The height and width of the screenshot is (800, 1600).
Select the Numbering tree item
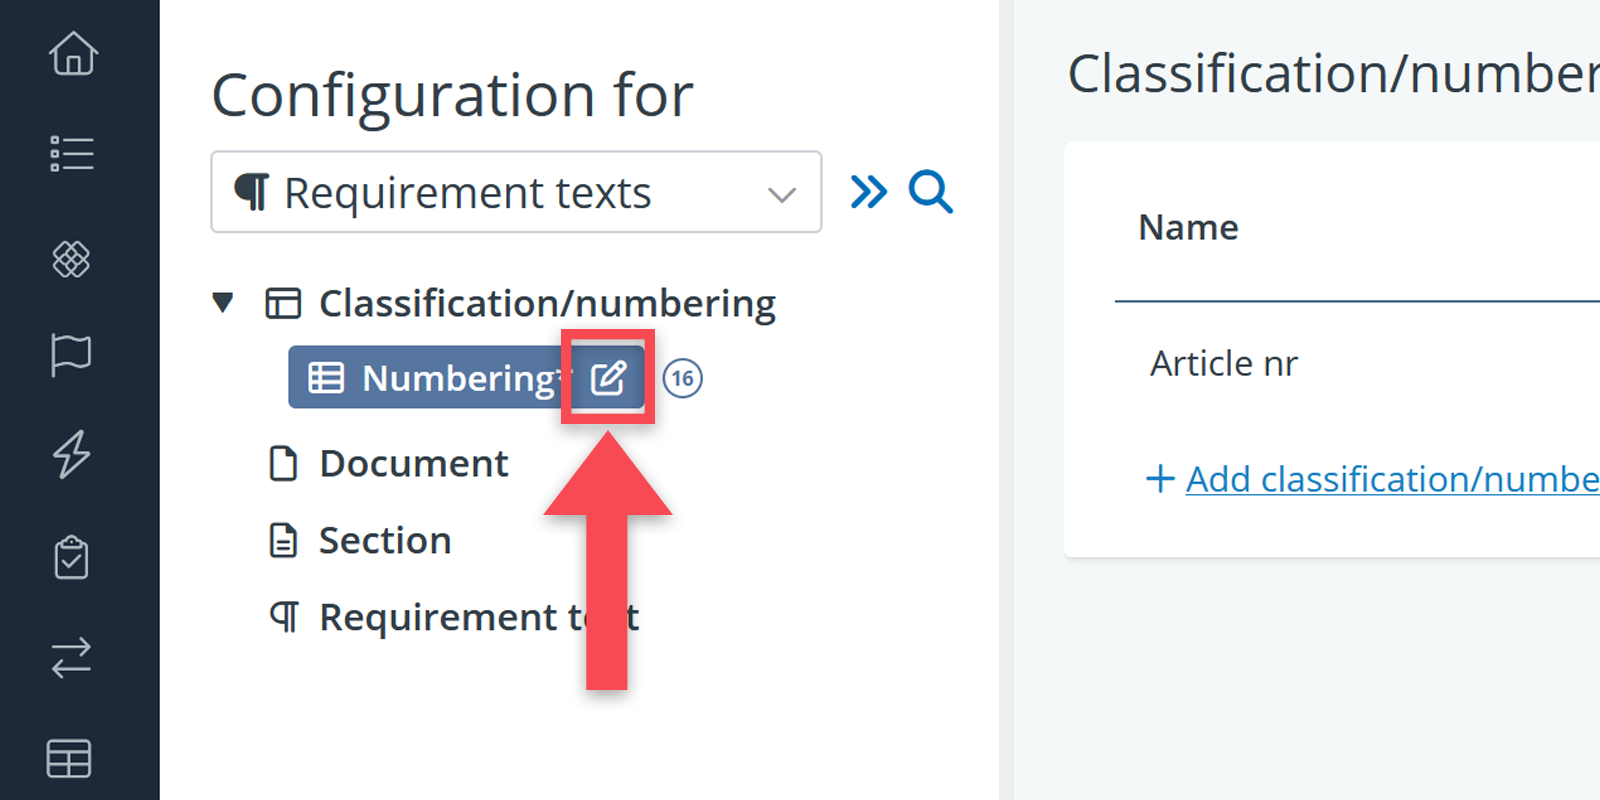pyautogui.click(x=440, y=378)
